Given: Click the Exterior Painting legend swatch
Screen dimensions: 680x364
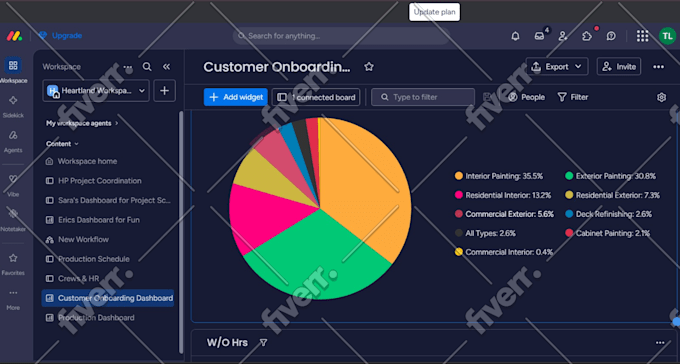Looking at the screenshot, I should point(569,176).
